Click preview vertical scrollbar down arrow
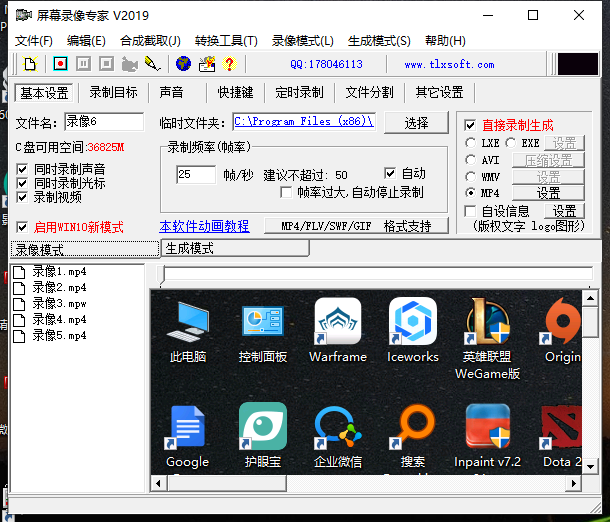This screenshot has width=610, height=522. (x=590, y=466)
